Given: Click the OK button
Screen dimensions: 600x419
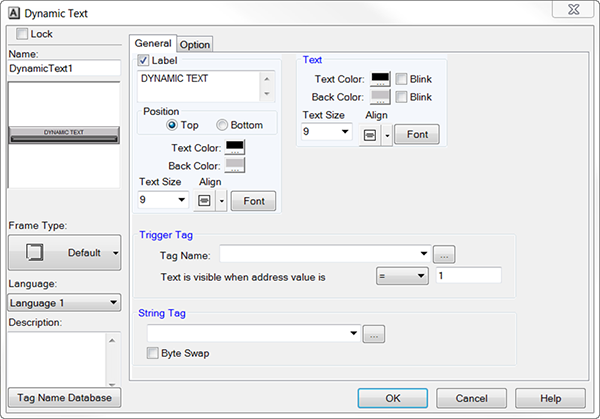Looking at the screenshot, I should coord(393,398).
